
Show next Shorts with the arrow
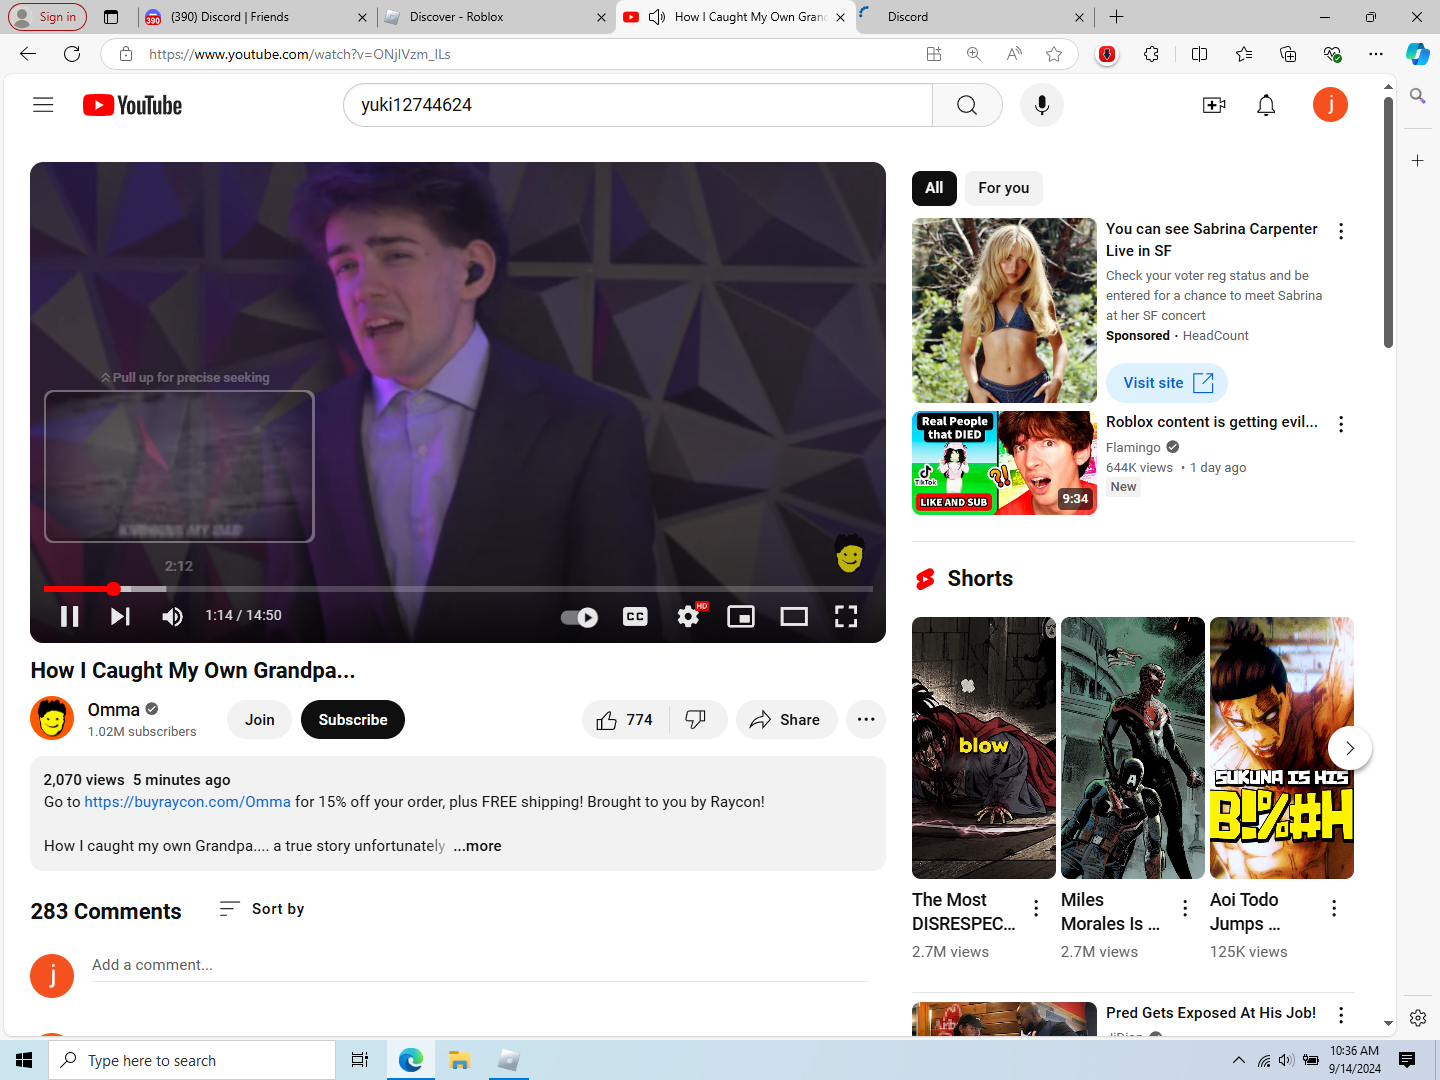[1350, 748]
